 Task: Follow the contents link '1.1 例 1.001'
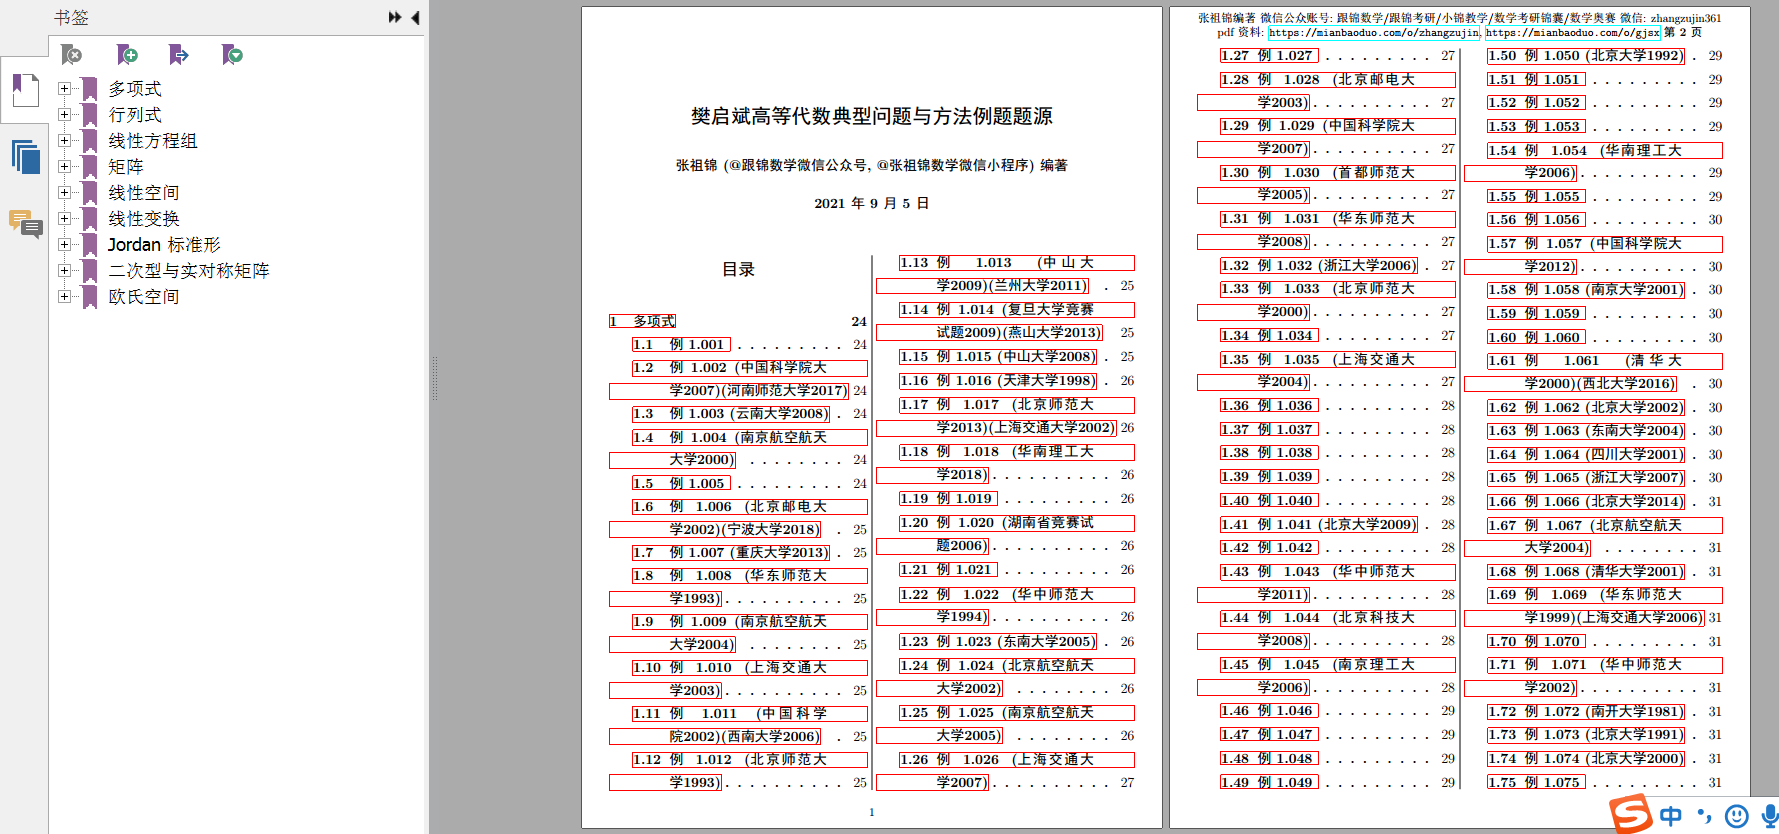pyautogui.click(x=681, y=344)
